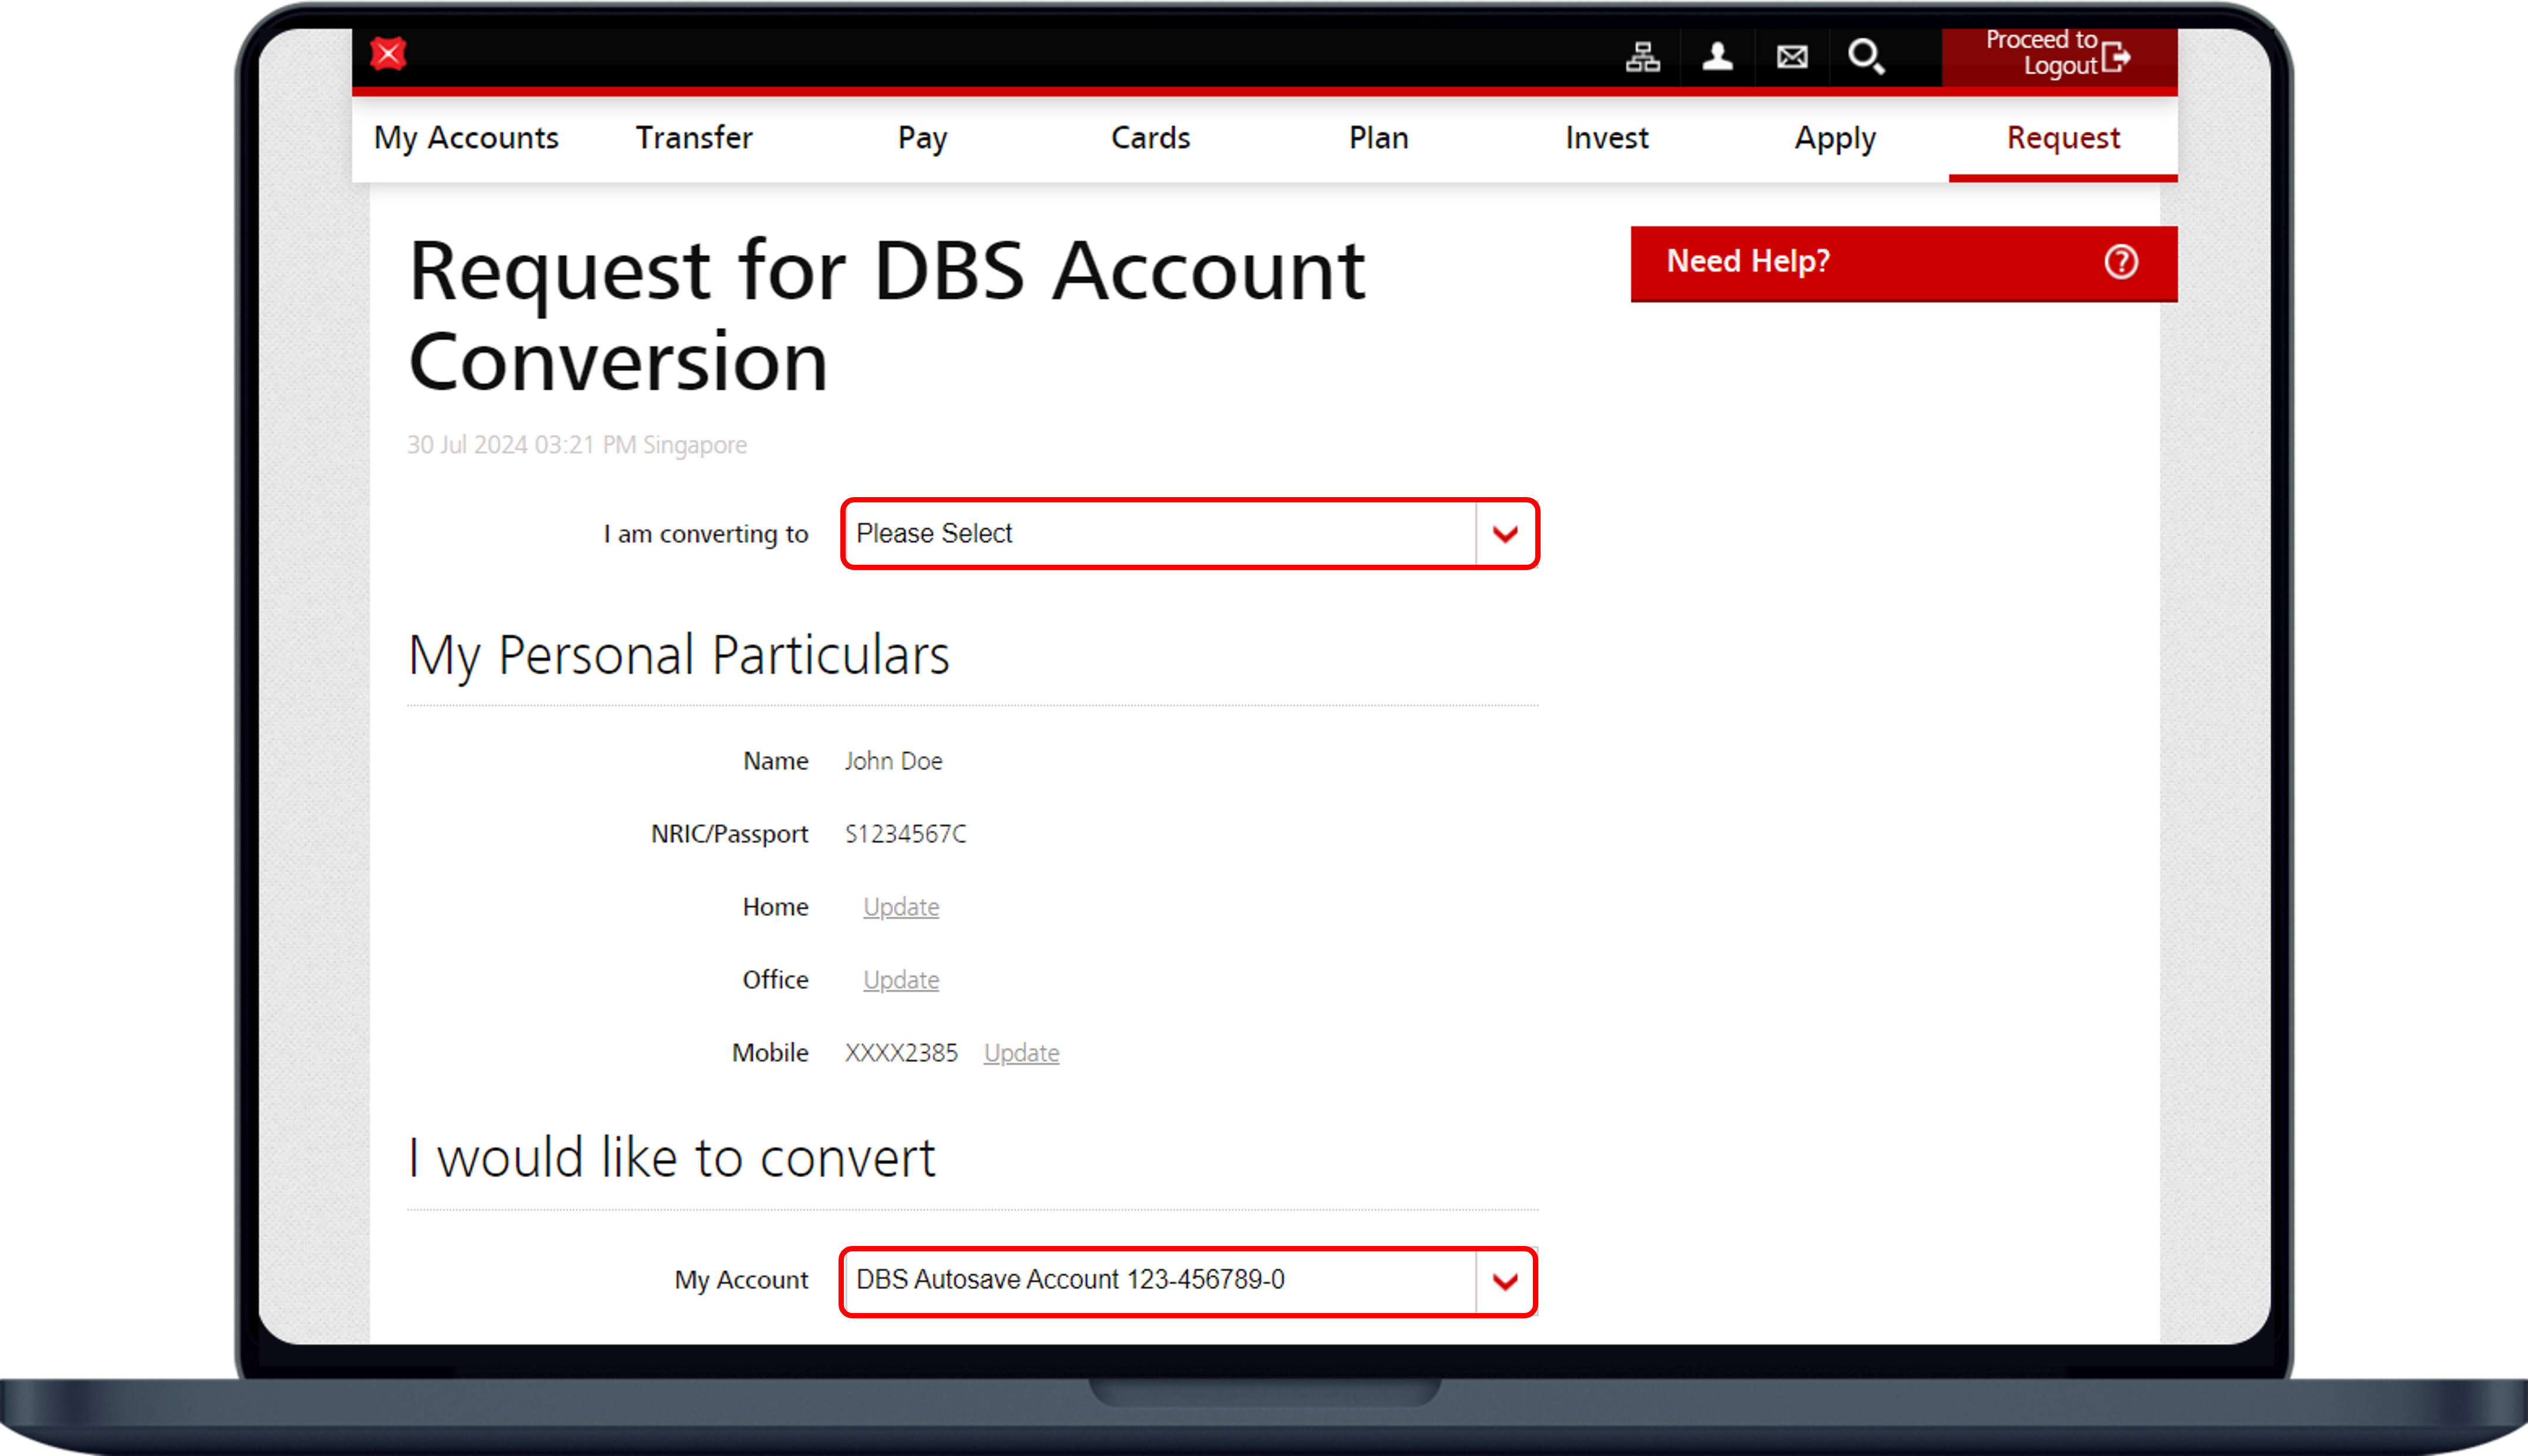The image size is (2528, 1456).
Task: Open the Pay menu
Action: tap(922, 138)
